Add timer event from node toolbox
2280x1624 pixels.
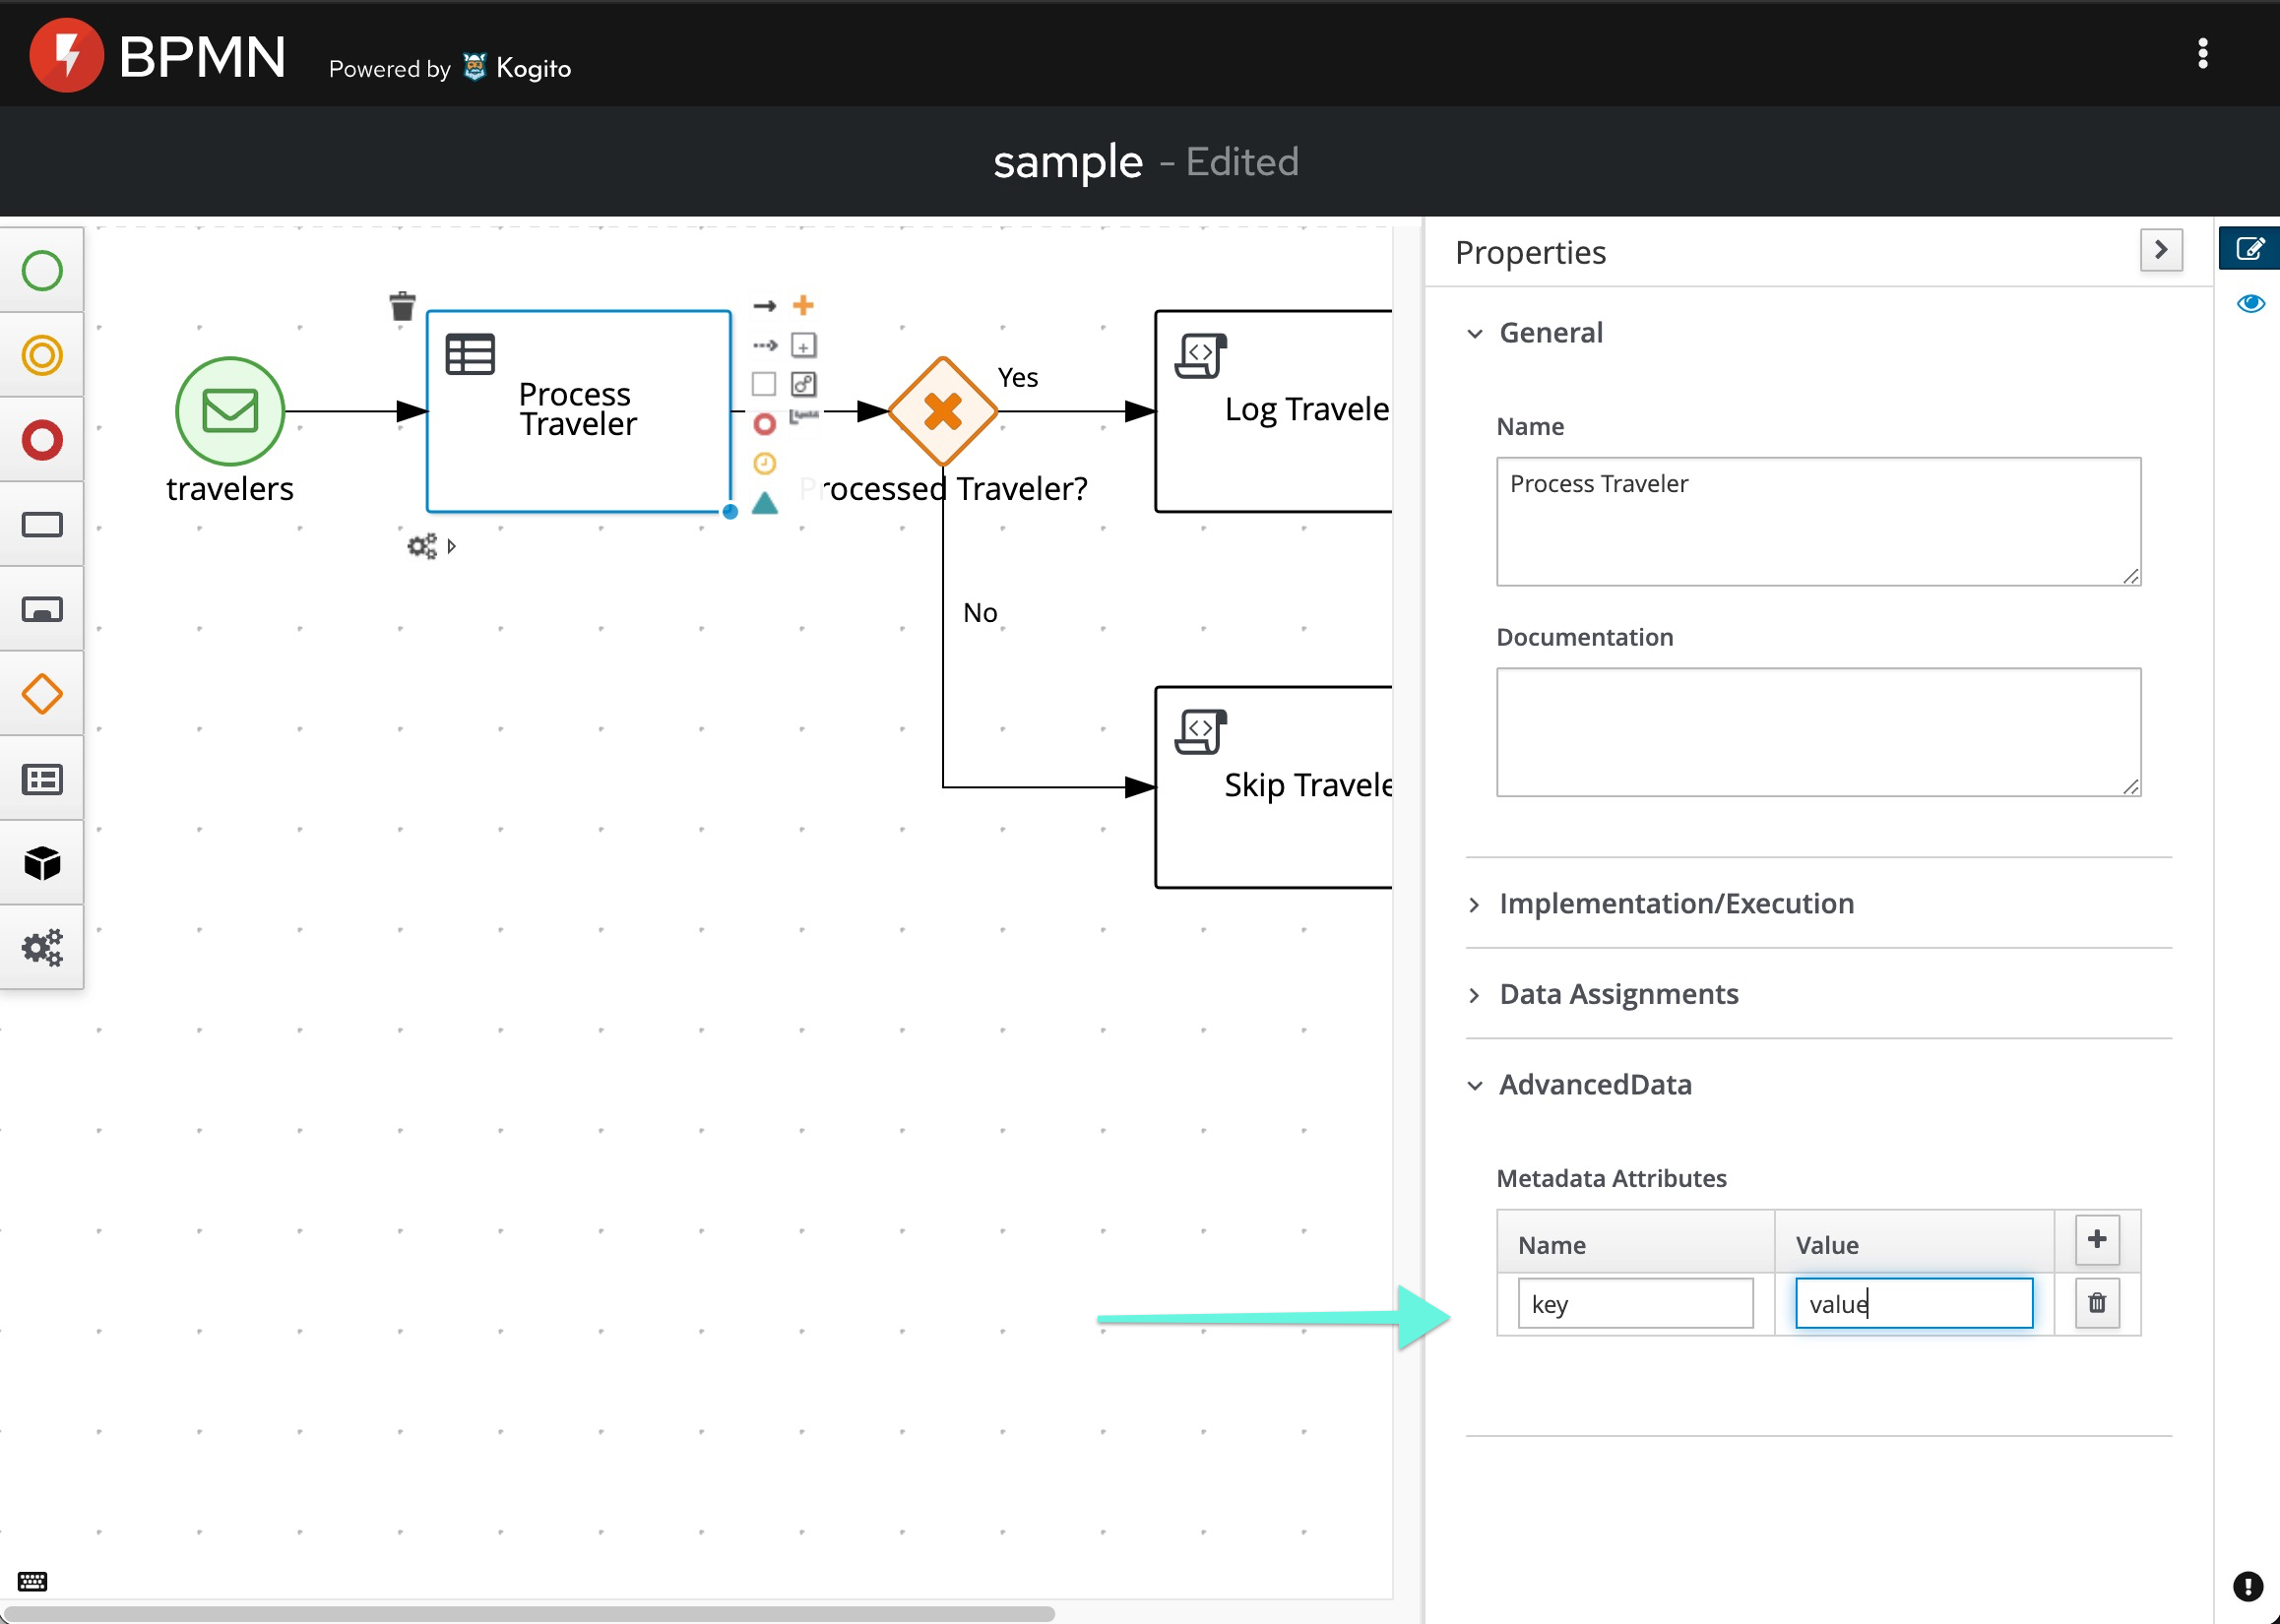(x=764, y=463)
